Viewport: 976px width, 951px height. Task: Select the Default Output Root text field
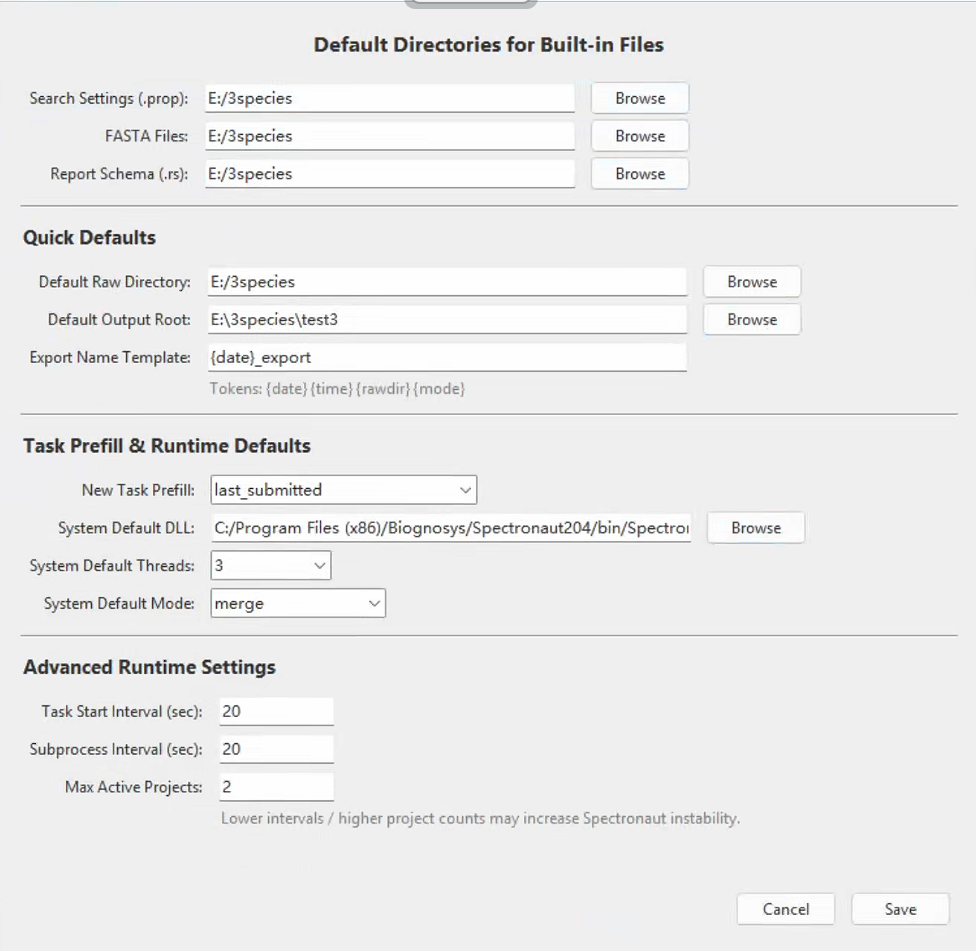(448, 320)
